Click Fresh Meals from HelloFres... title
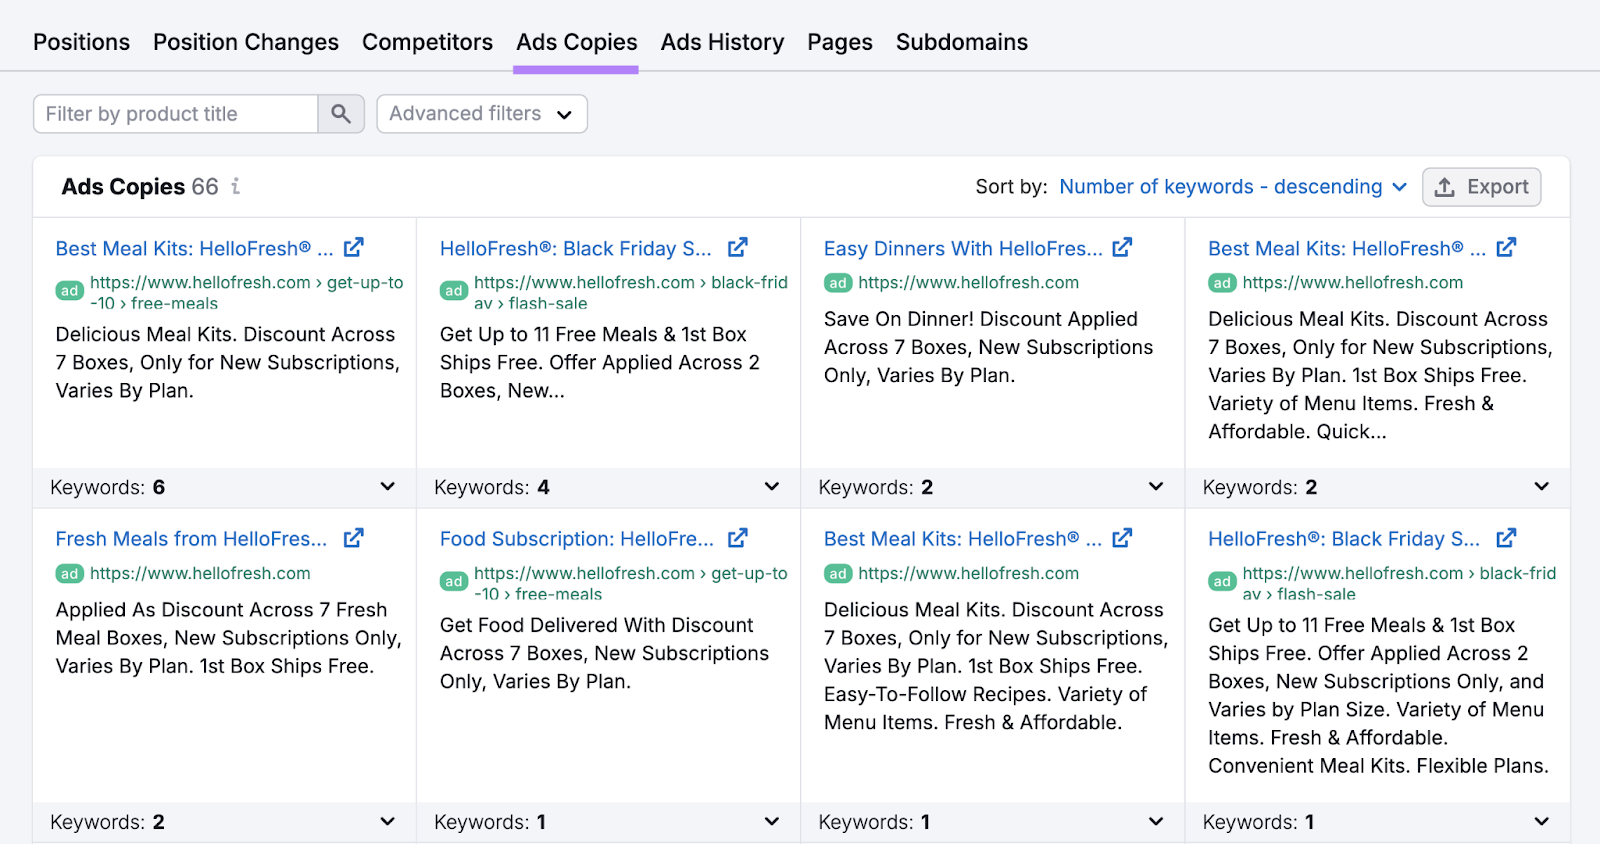The width and height of the screenshot is (1600, 844). [191, 539]
